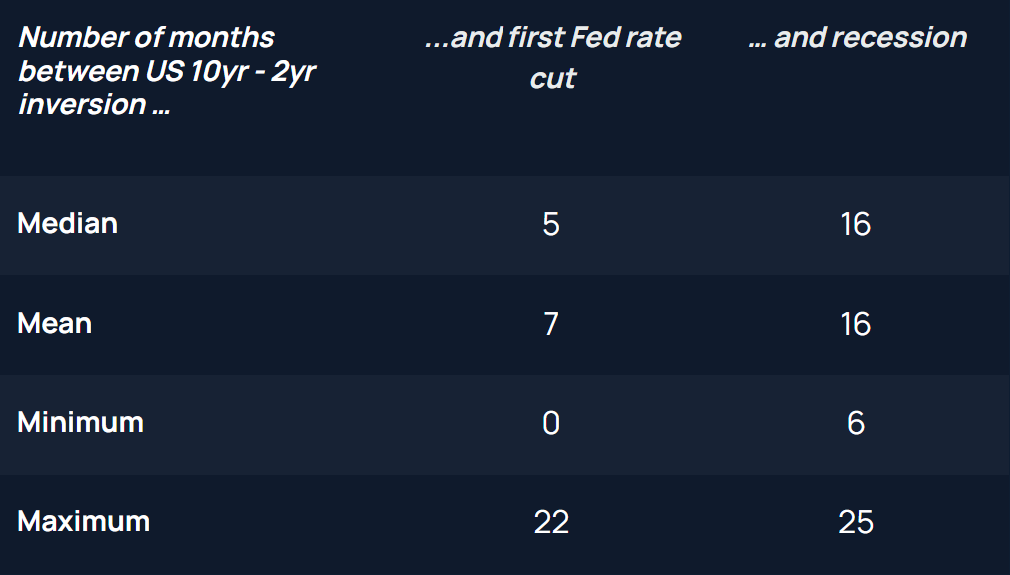The image size is (1010, 575).
Task: Select Maximum Fed rate cut value 22
Action: click(x=551, y=522)
